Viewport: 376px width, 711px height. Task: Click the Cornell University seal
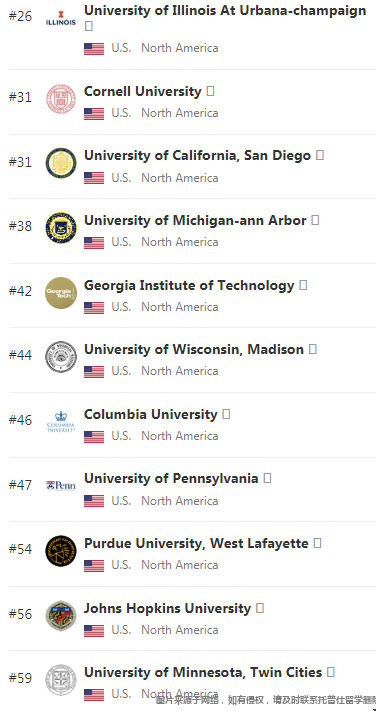61,99
